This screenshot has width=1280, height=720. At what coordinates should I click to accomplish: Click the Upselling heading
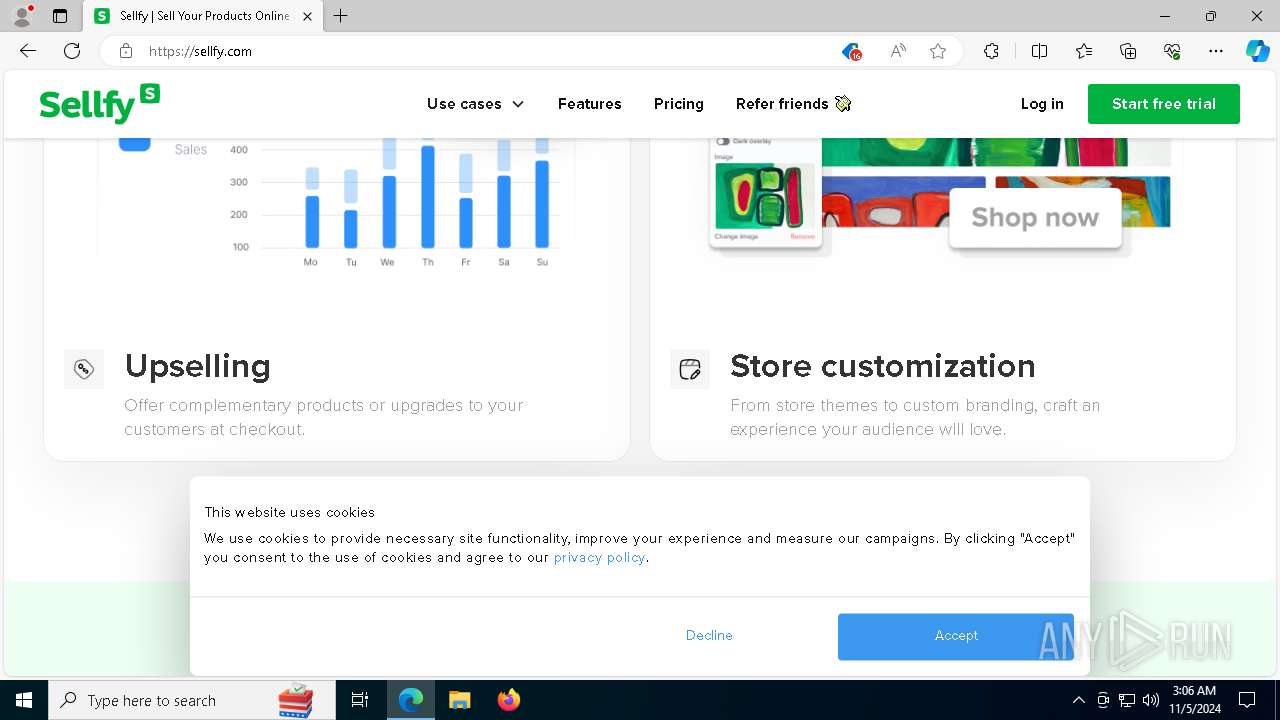click(198, 366)
